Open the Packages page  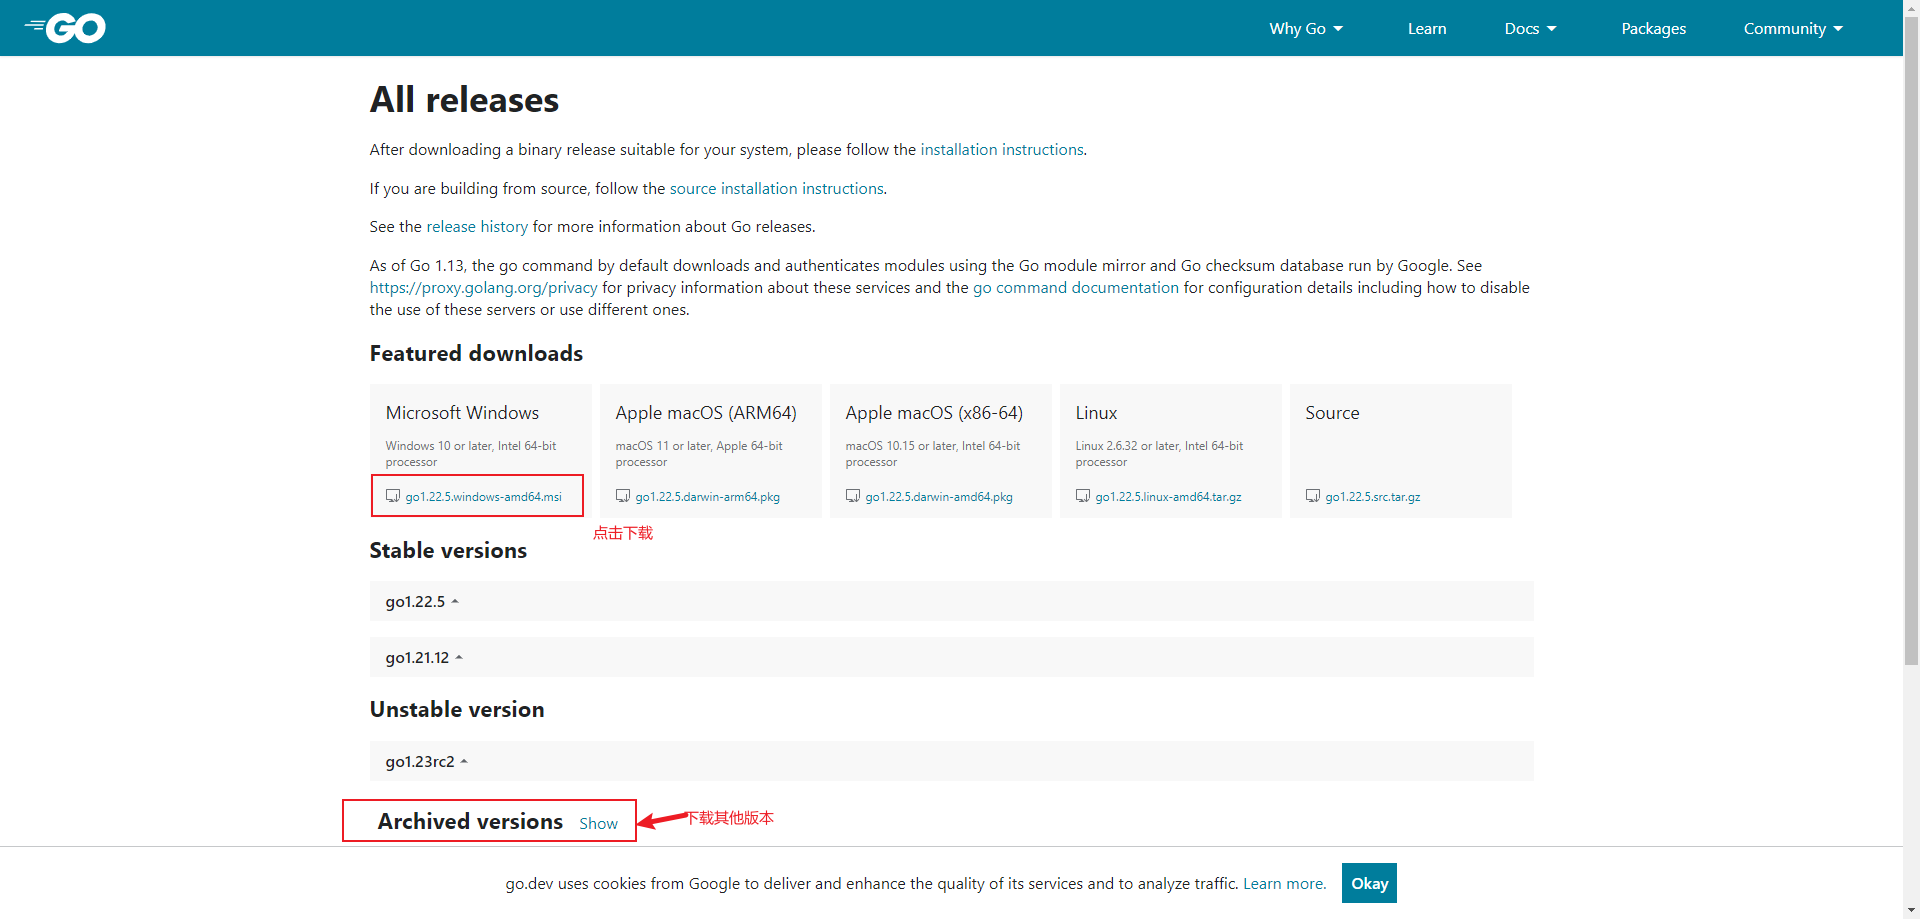1653,28
